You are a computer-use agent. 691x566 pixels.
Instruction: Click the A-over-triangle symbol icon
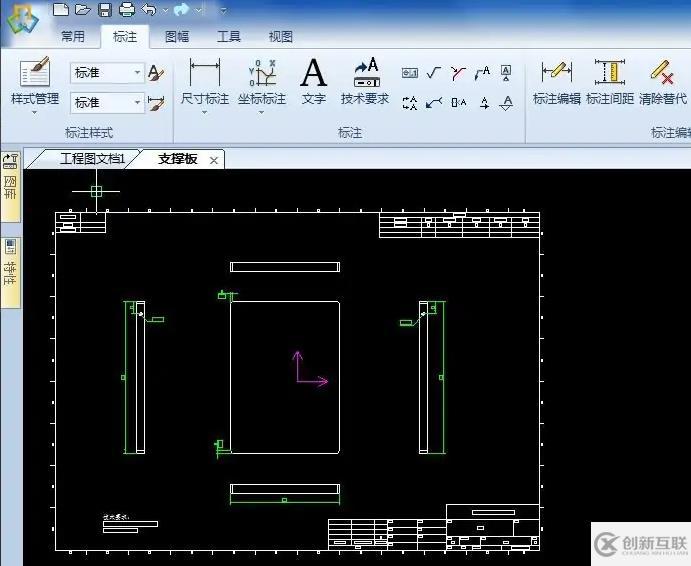point(507,103)
